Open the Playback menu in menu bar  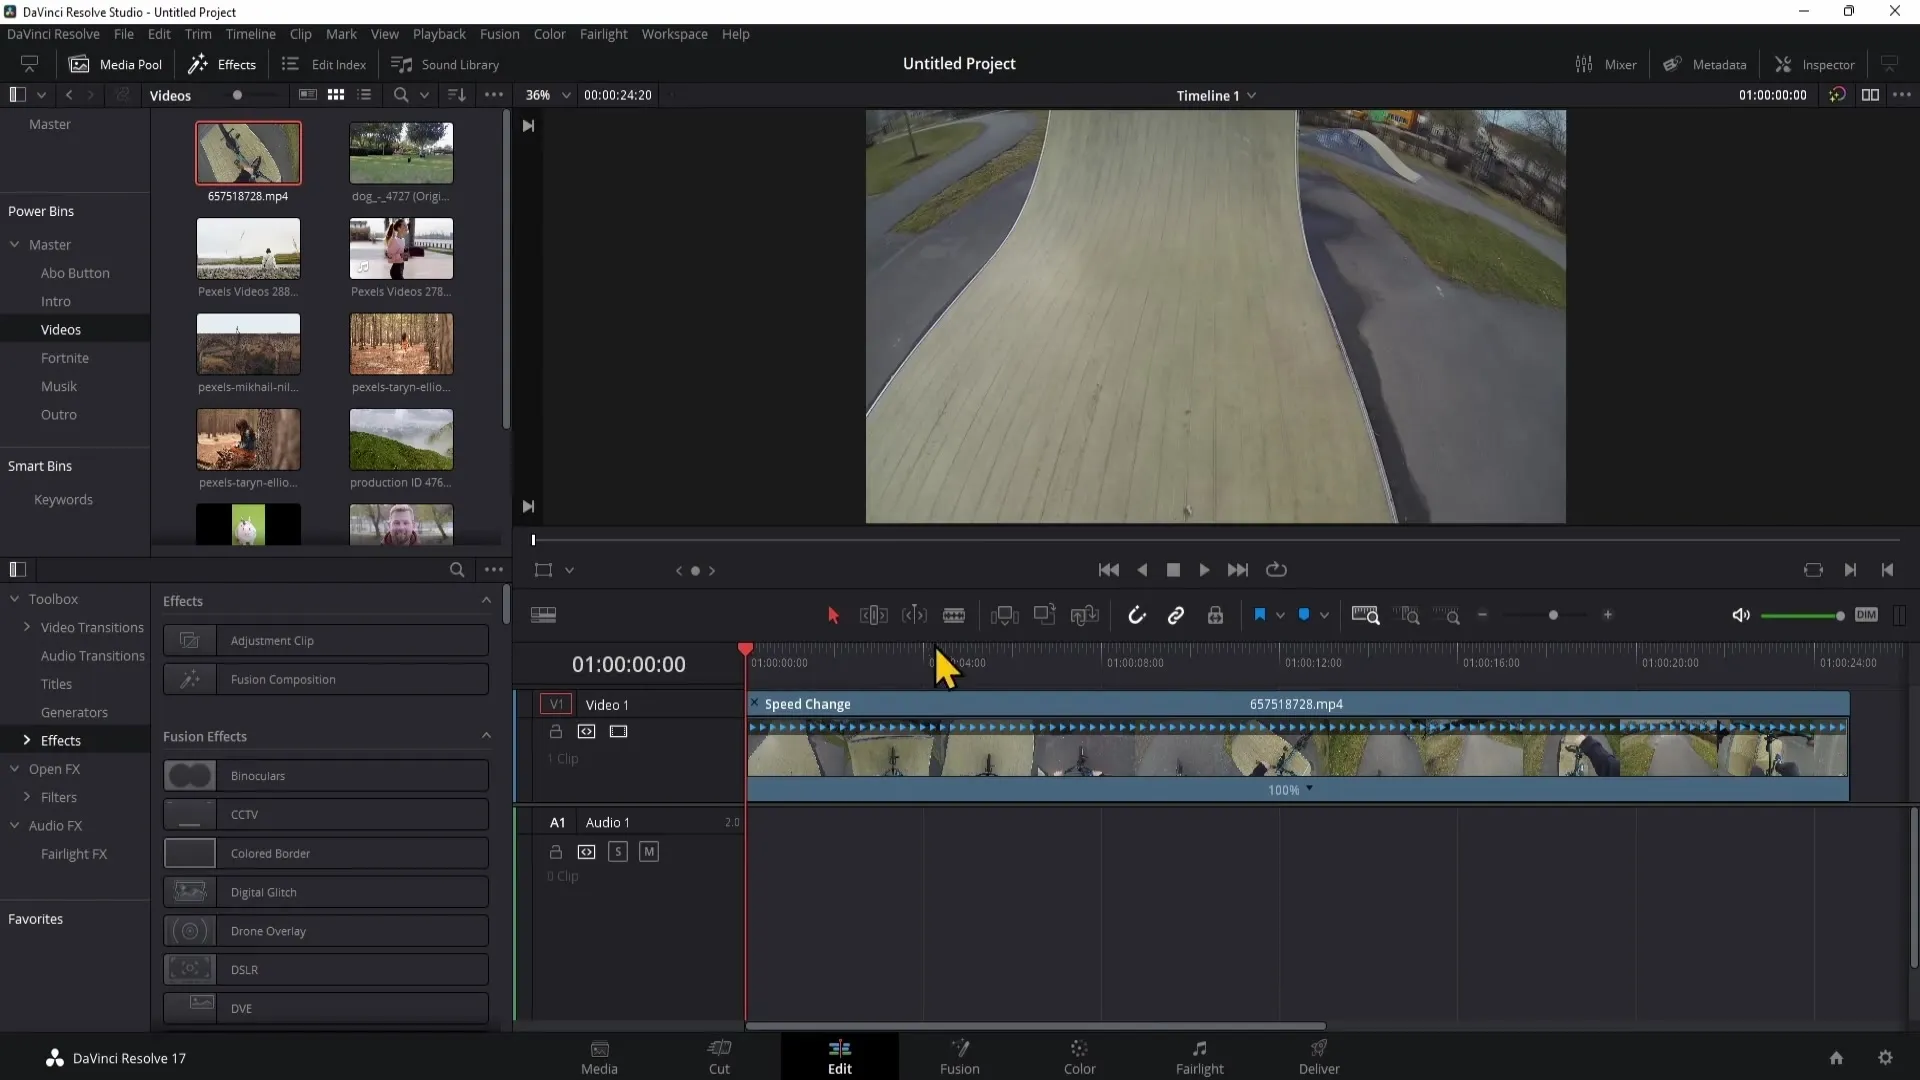pos(439,34)
